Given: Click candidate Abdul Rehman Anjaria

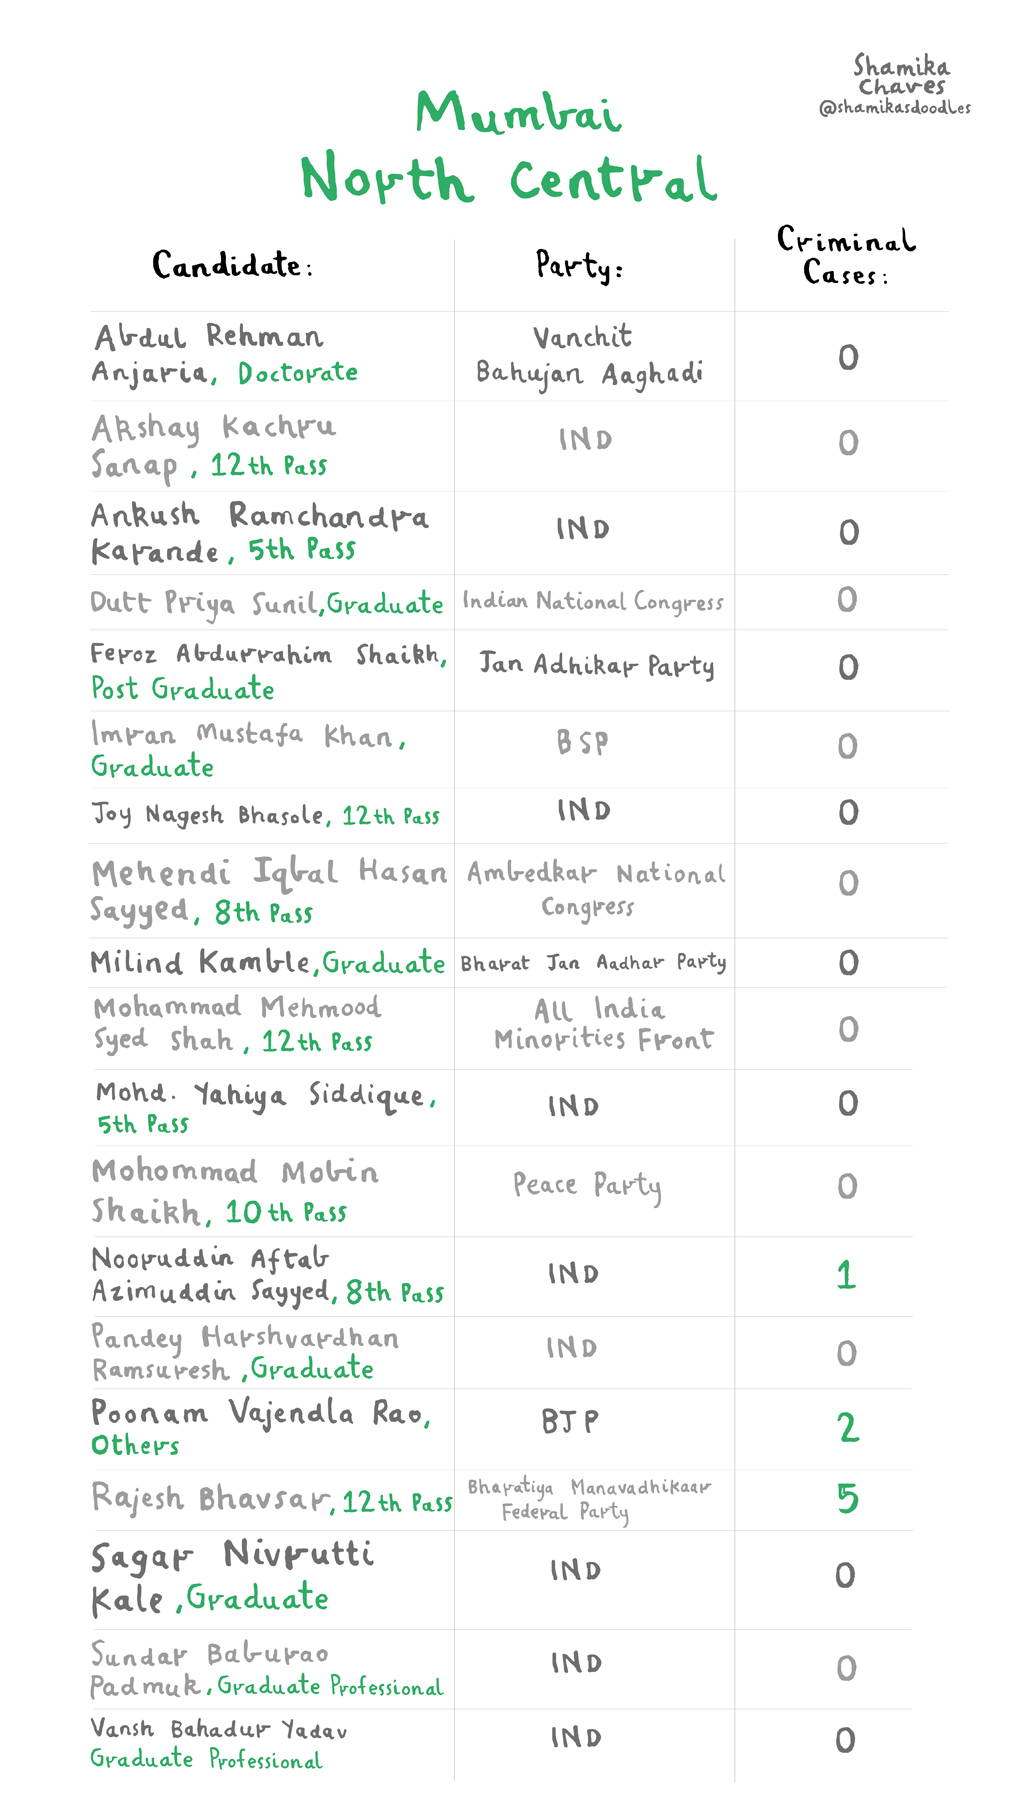Looking at the screenshot, I should click(208, 354).
